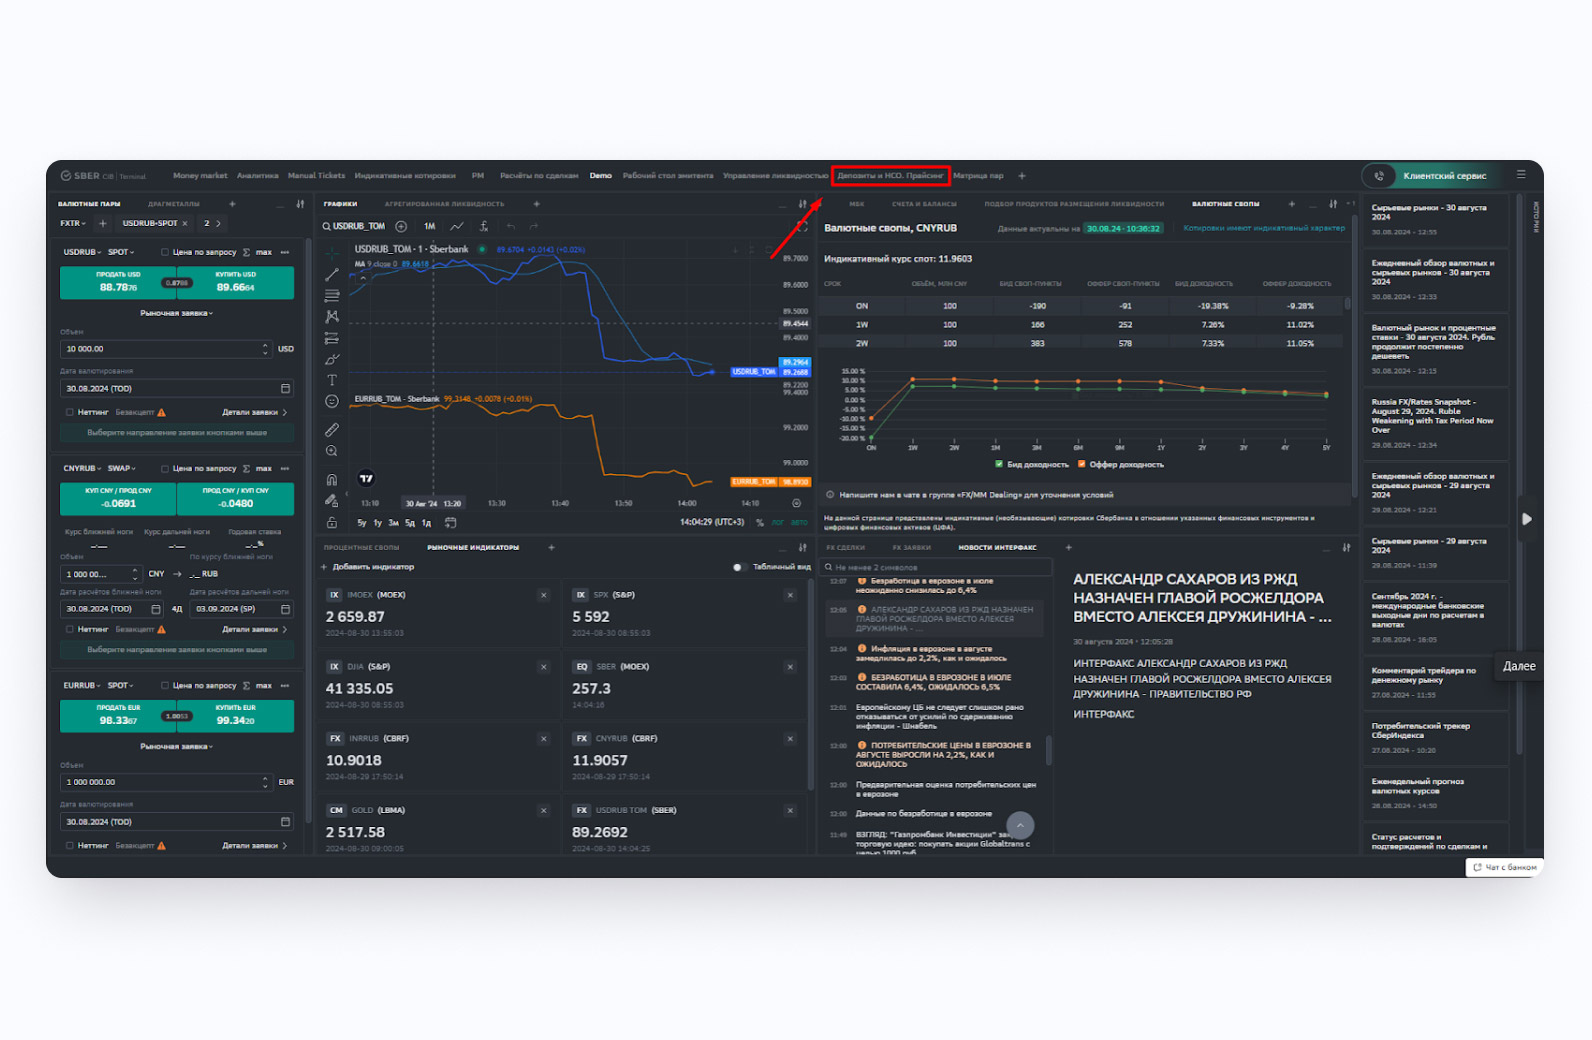1592x1040 pixels.
Task: Switch to Драгметаллы panel tab
Action: (x=174, y=204)
